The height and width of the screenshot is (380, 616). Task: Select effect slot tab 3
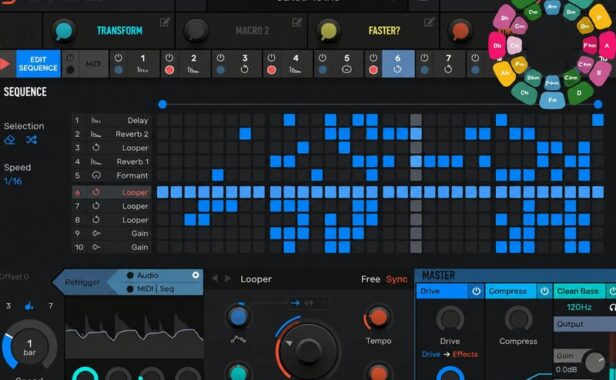click(x=245, y=64)
